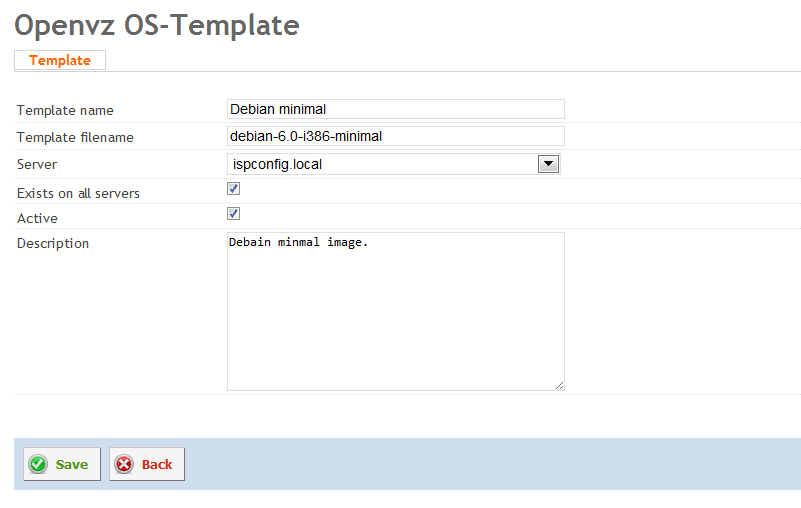Click the Openvz OS-Template page heading

point(157,25)
